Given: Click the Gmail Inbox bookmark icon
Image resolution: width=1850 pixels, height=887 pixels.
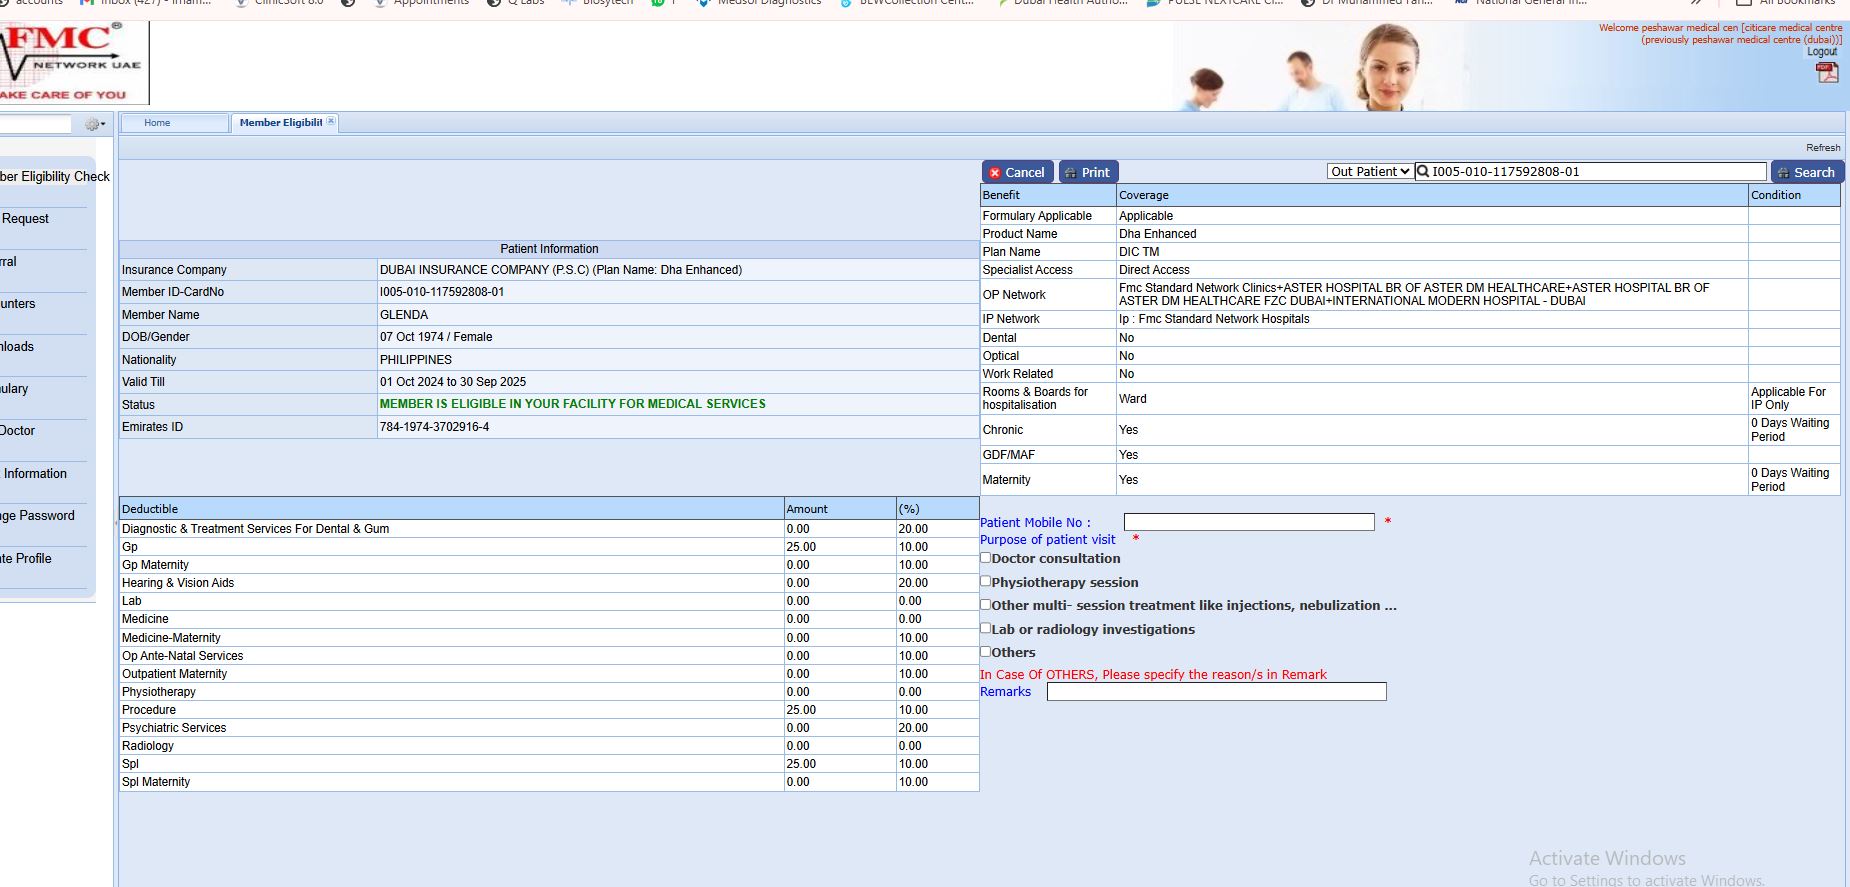Looking at the screenshot, I should (87, 3).
